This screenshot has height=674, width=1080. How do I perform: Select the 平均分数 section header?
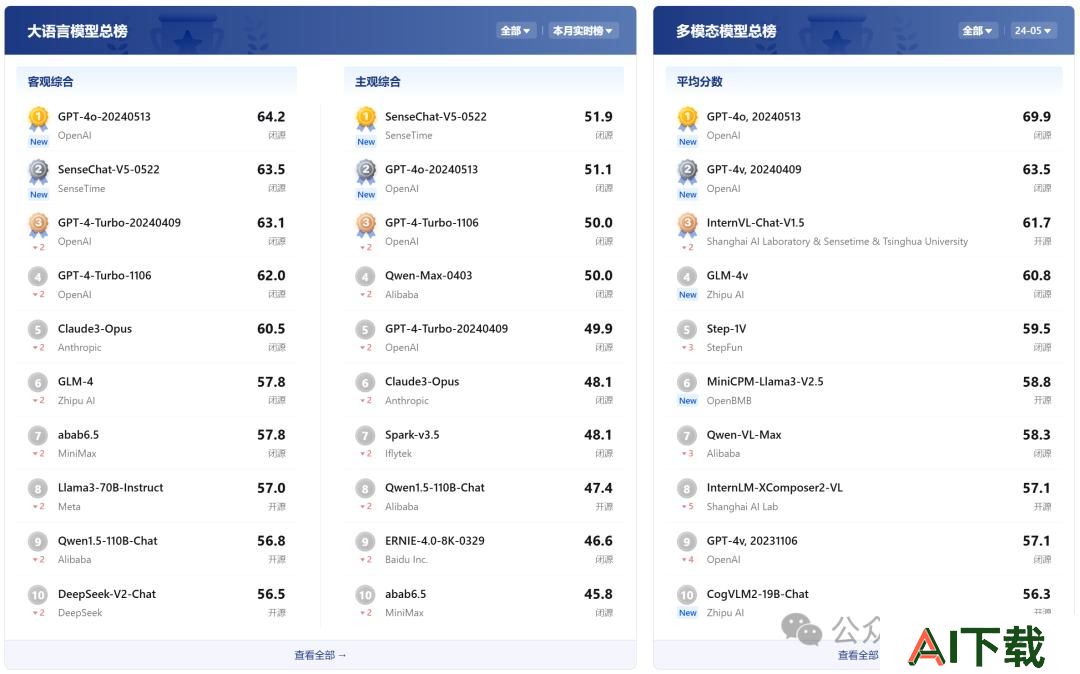(x=699, y=81)
